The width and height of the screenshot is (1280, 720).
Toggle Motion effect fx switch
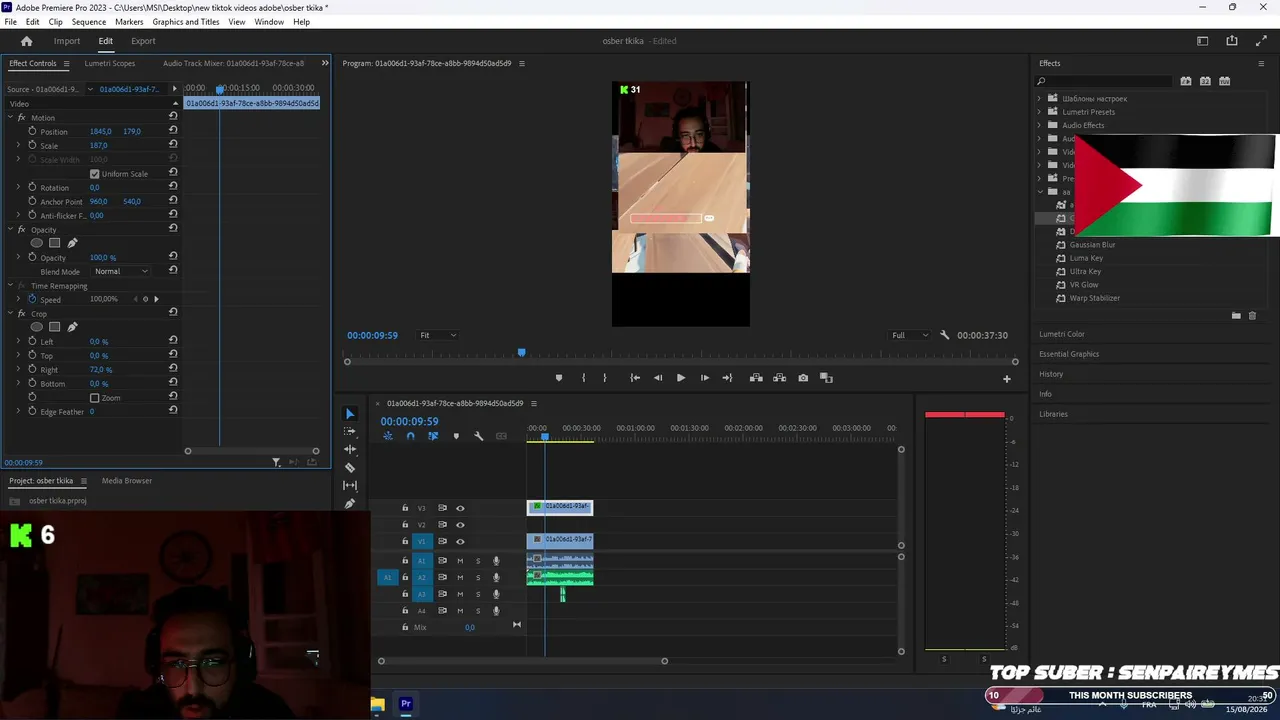tap(21, 118)
